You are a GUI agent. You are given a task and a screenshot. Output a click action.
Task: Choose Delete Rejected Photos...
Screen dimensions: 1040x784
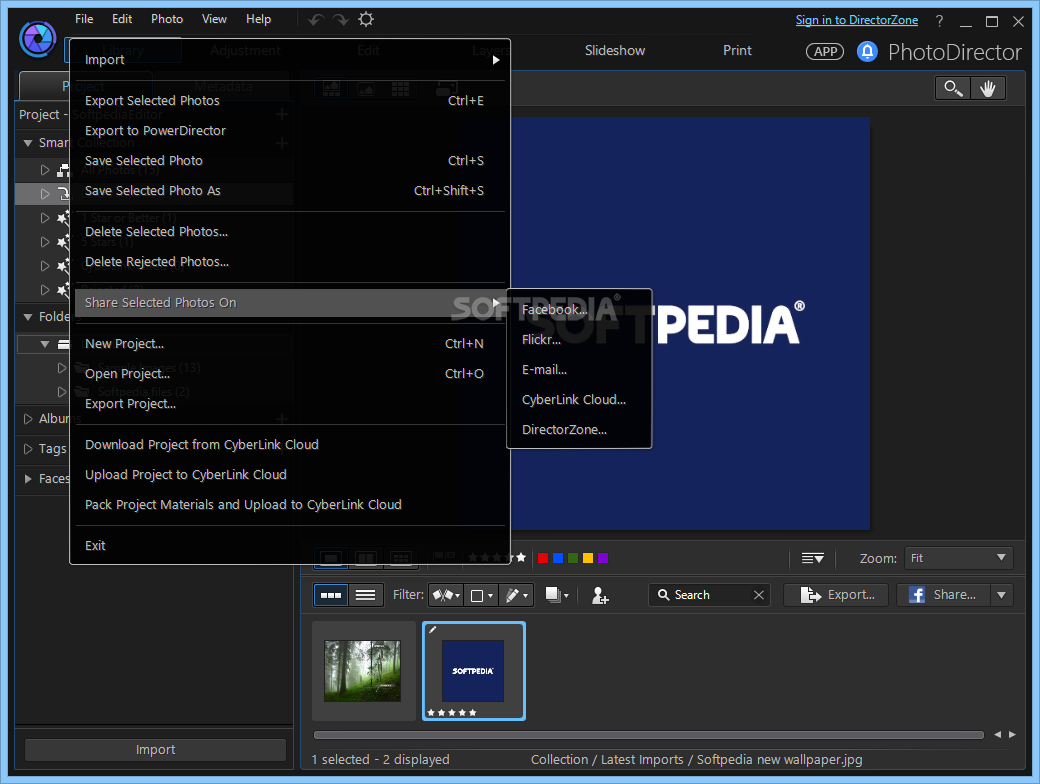point(289,262)
